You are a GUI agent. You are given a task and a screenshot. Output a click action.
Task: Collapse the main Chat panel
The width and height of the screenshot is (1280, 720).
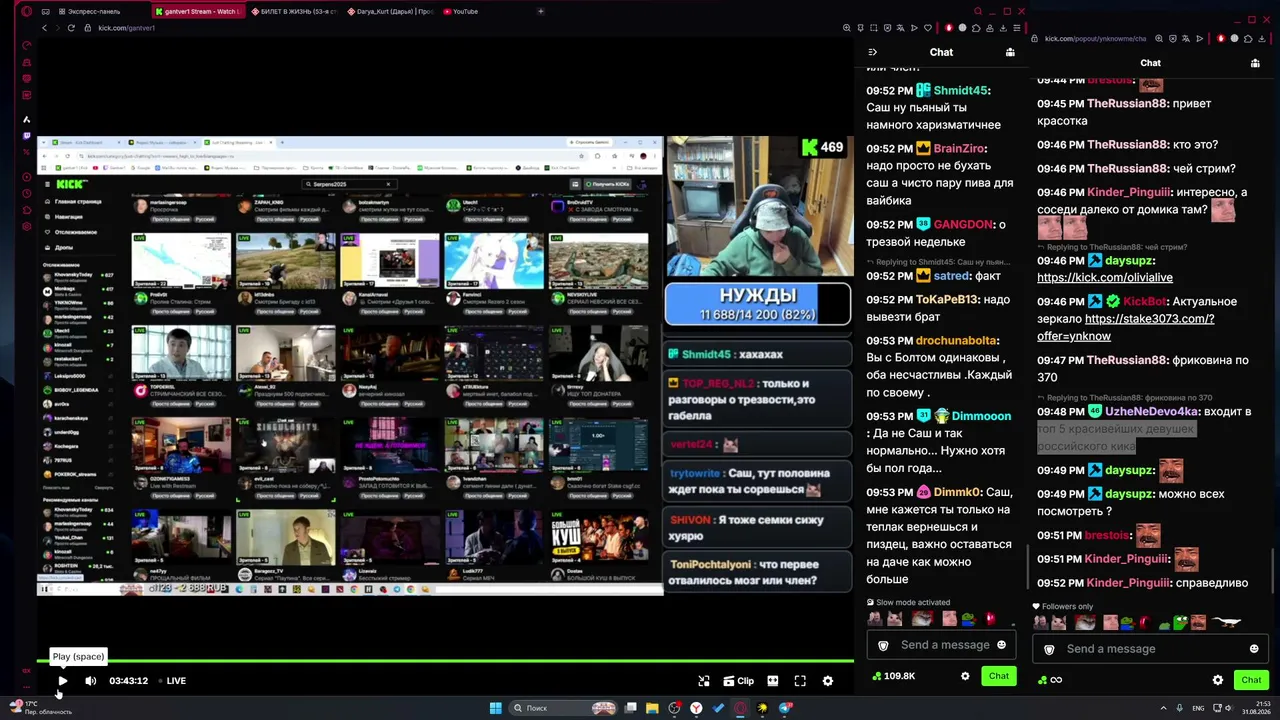tap(873, 52)
